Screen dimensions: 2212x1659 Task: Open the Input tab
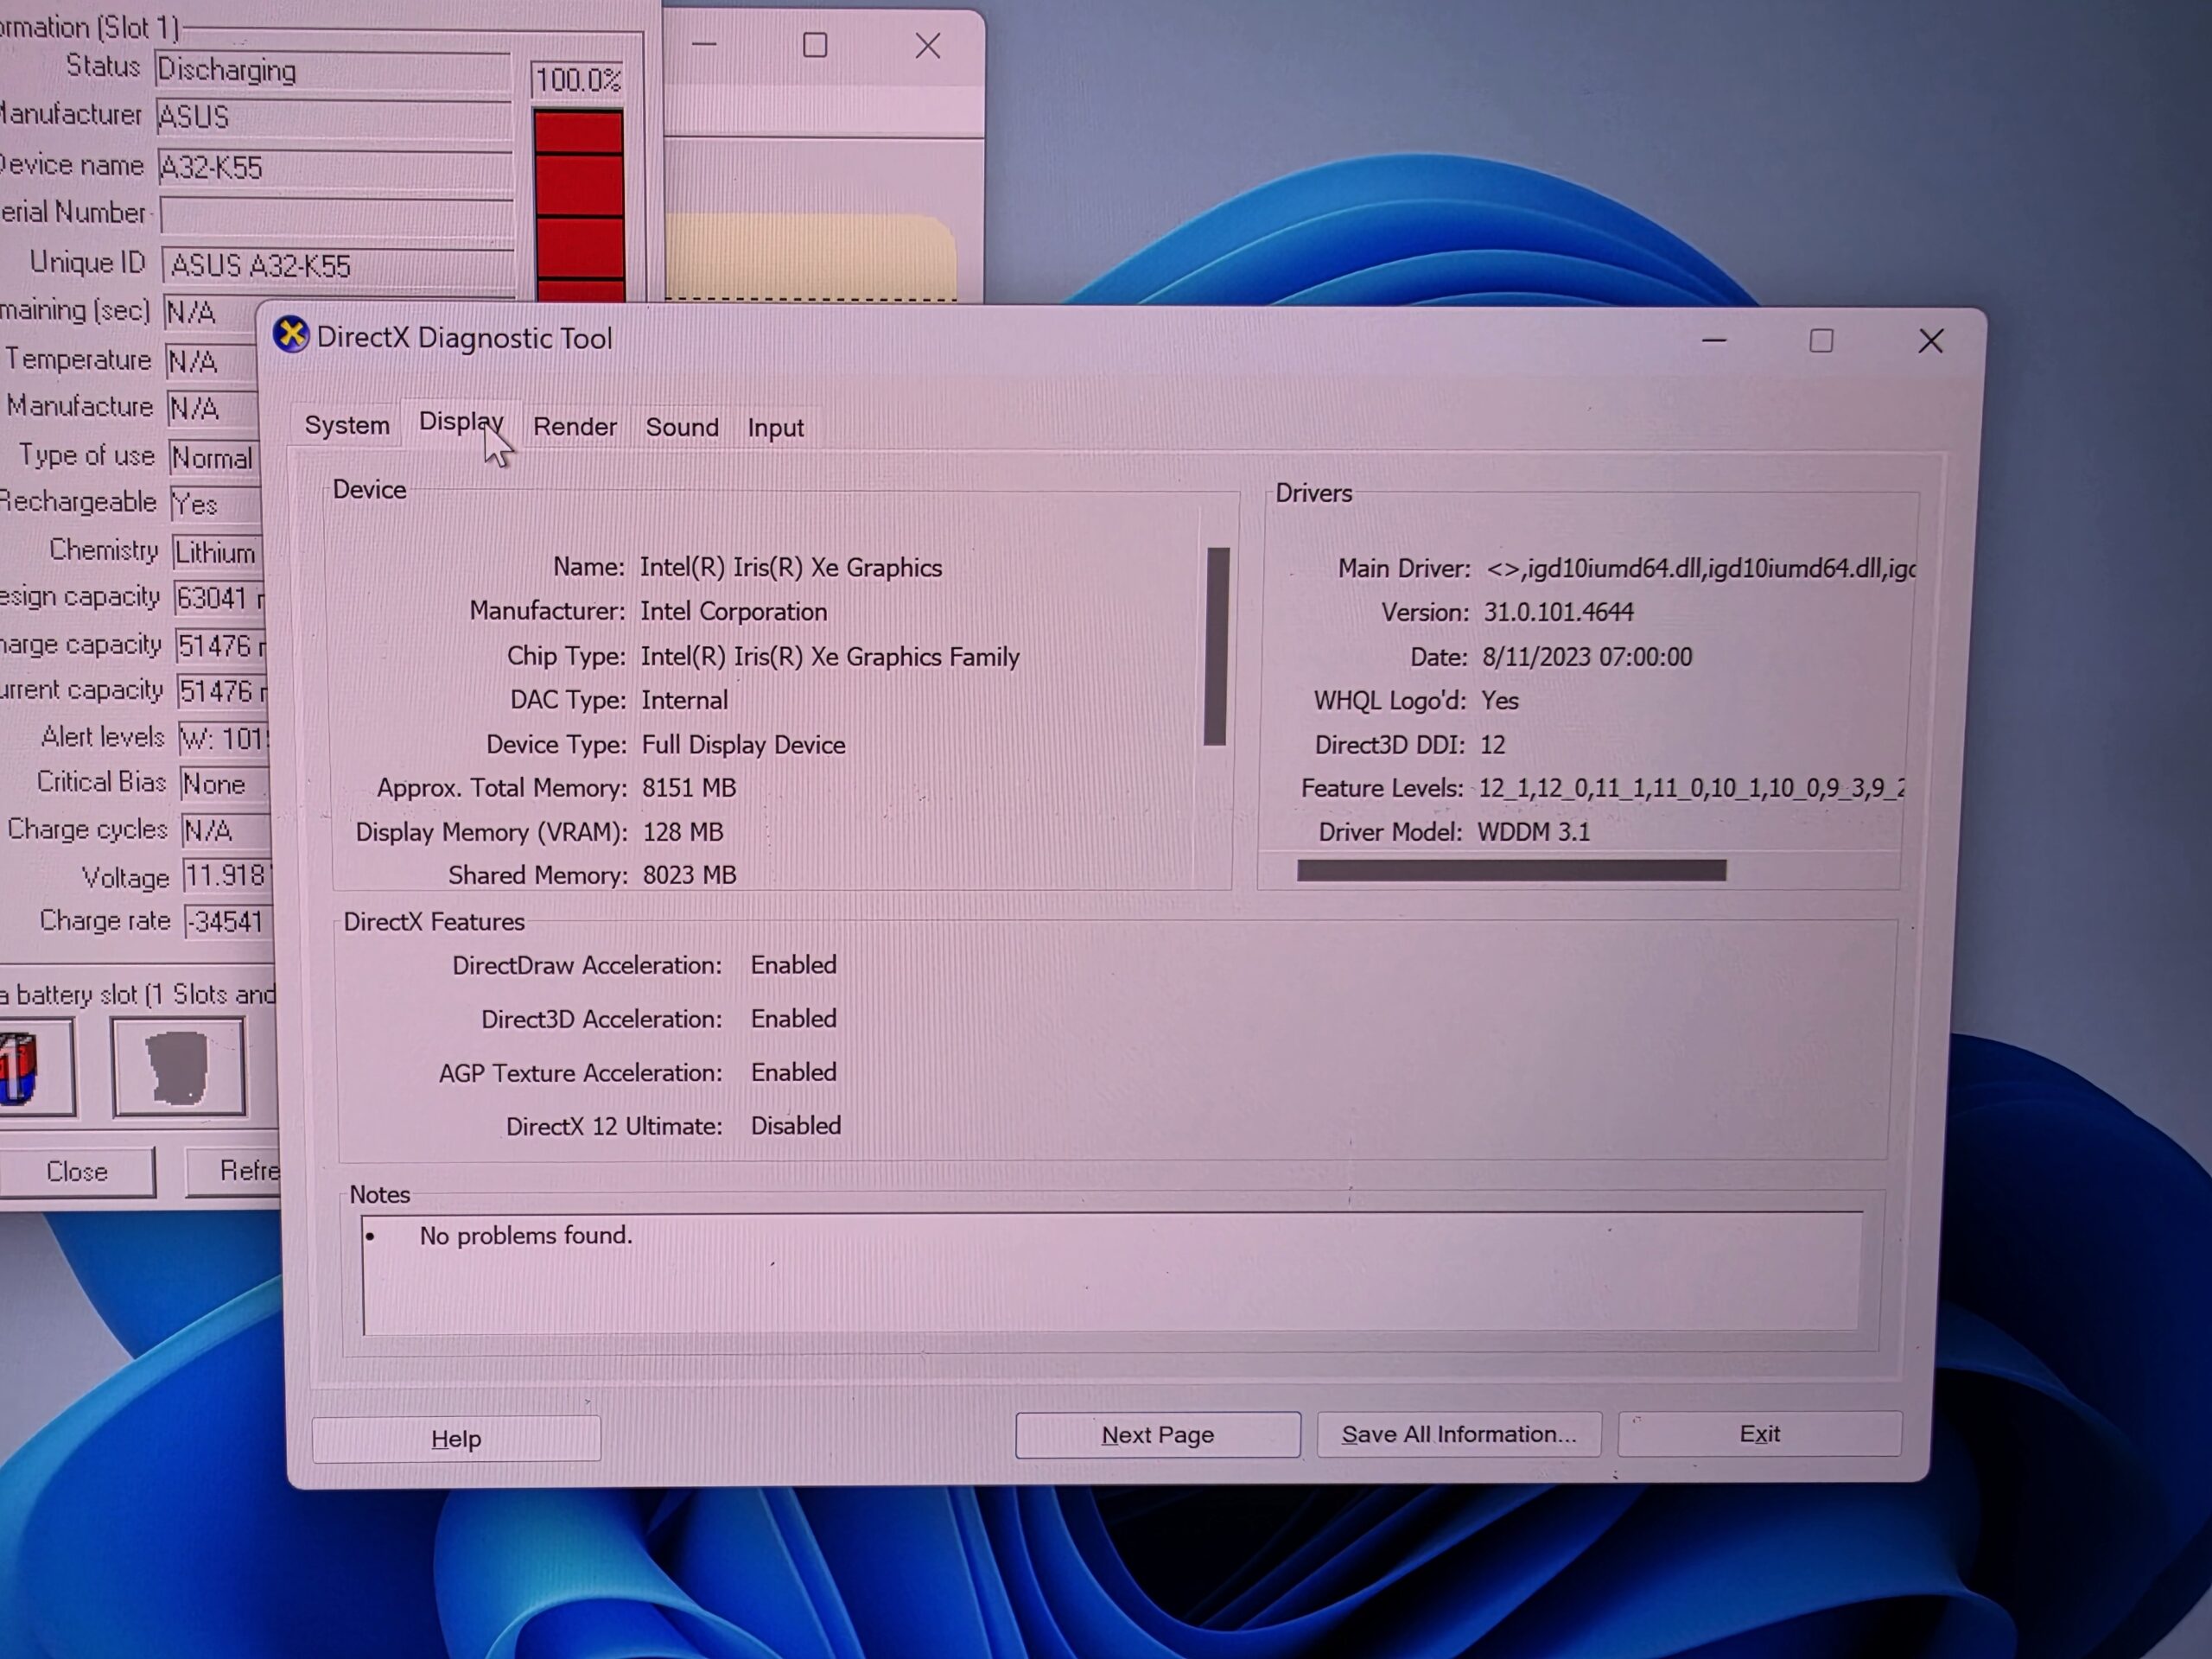[776, 428]
